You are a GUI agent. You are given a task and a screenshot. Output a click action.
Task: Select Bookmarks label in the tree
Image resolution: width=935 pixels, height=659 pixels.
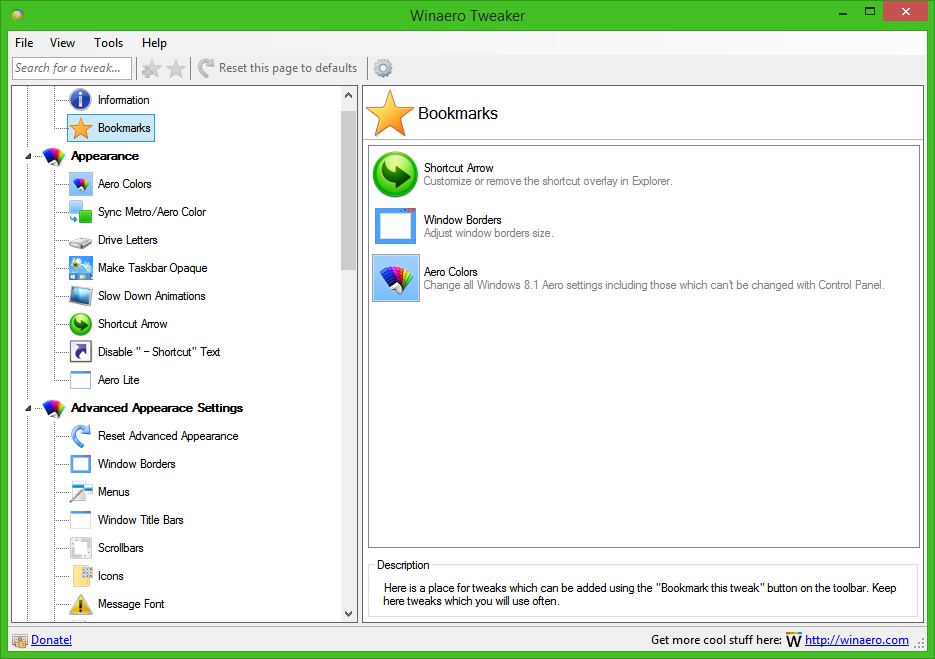coord(124,128)
